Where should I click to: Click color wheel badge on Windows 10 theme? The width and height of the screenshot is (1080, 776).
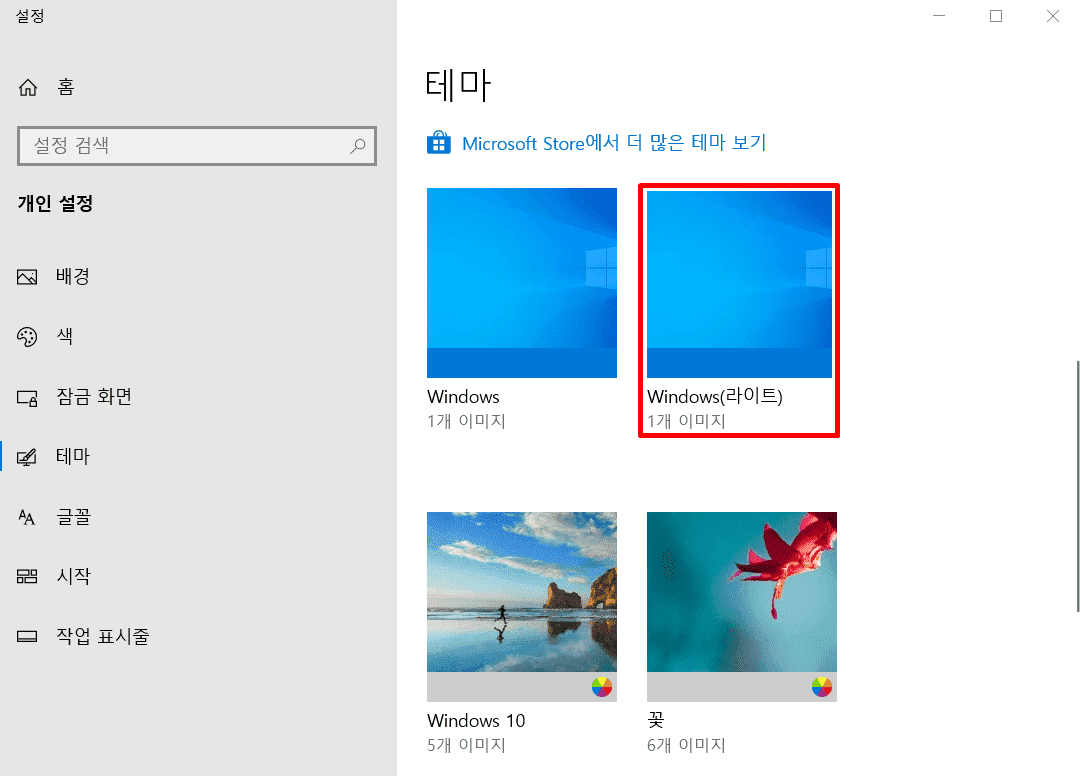click(601, 686)
